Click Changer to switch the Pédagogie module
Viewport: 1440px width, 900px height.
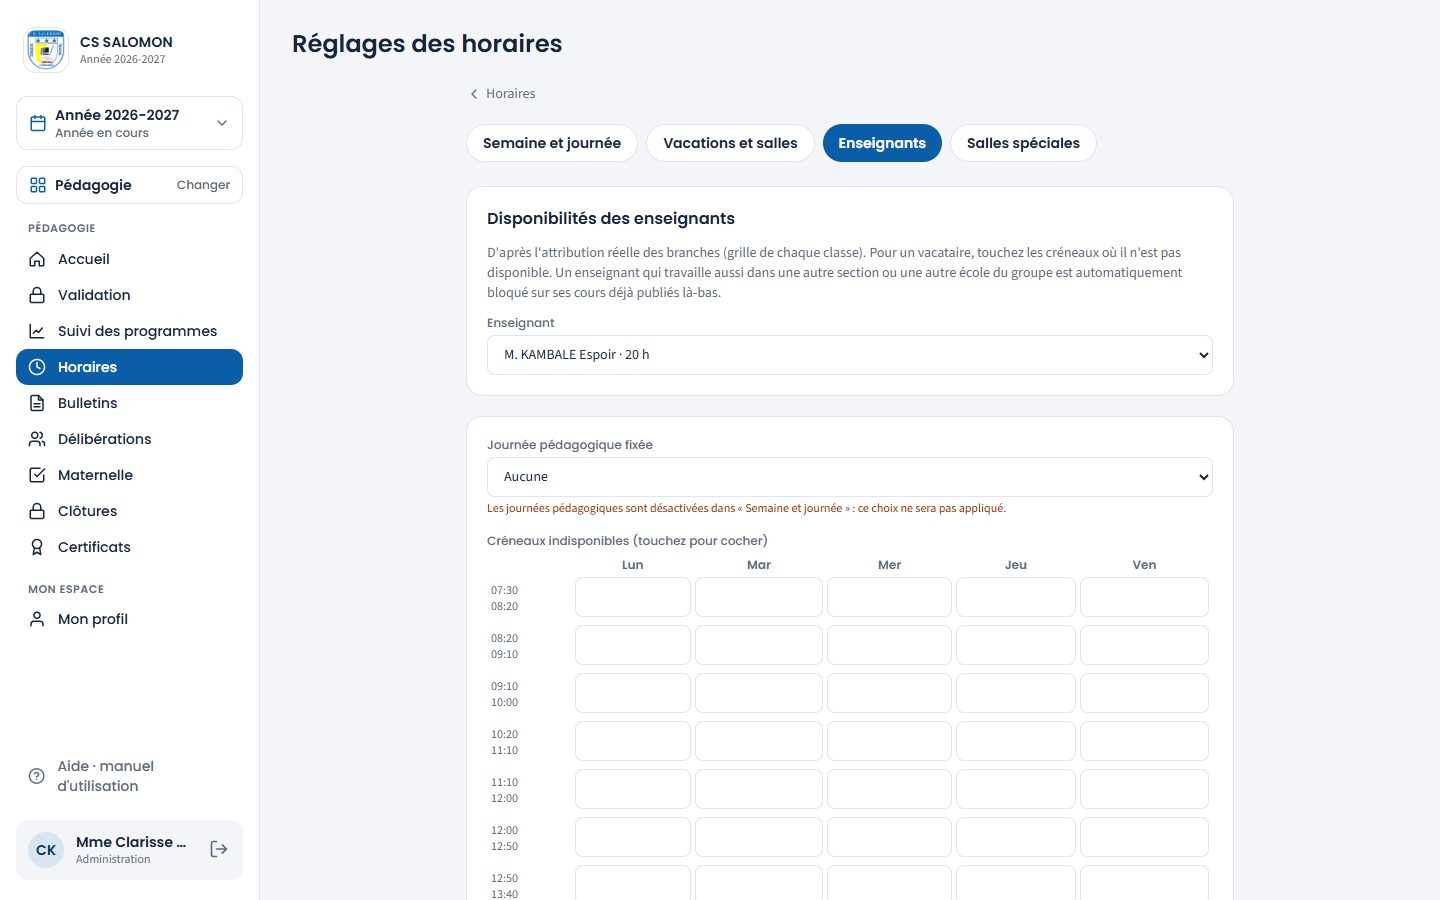coord(203,185)
